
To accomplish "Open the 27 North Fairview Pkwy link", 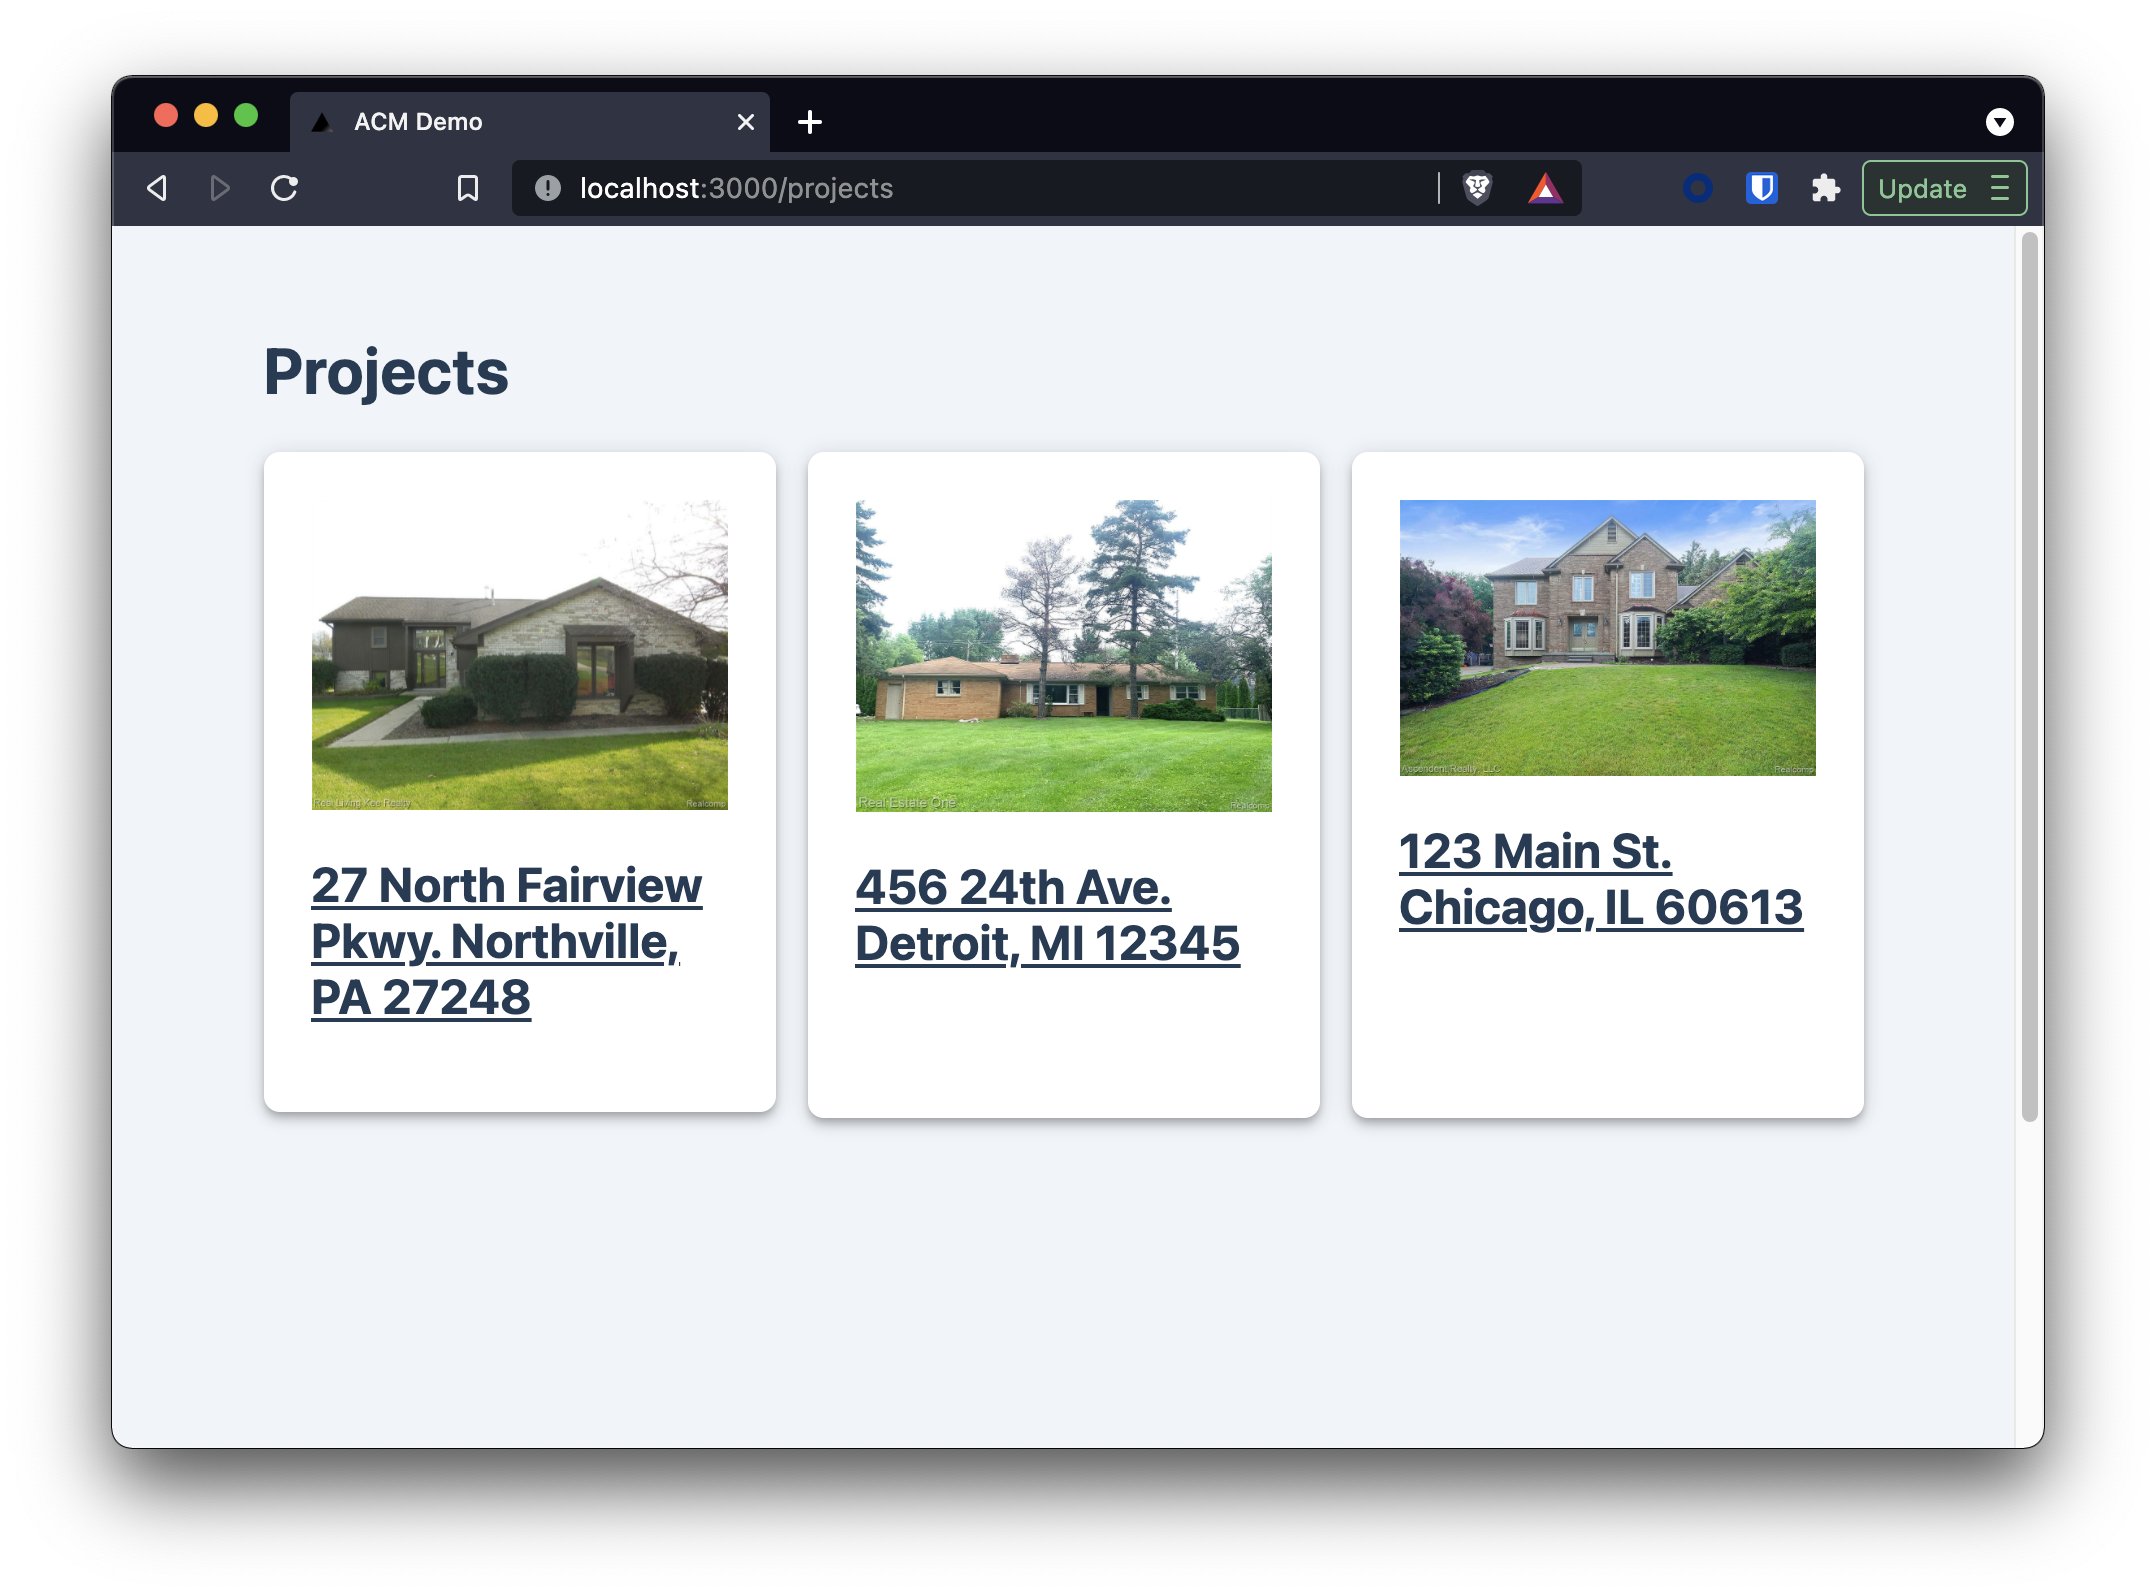I will click(x=506, y=940).
